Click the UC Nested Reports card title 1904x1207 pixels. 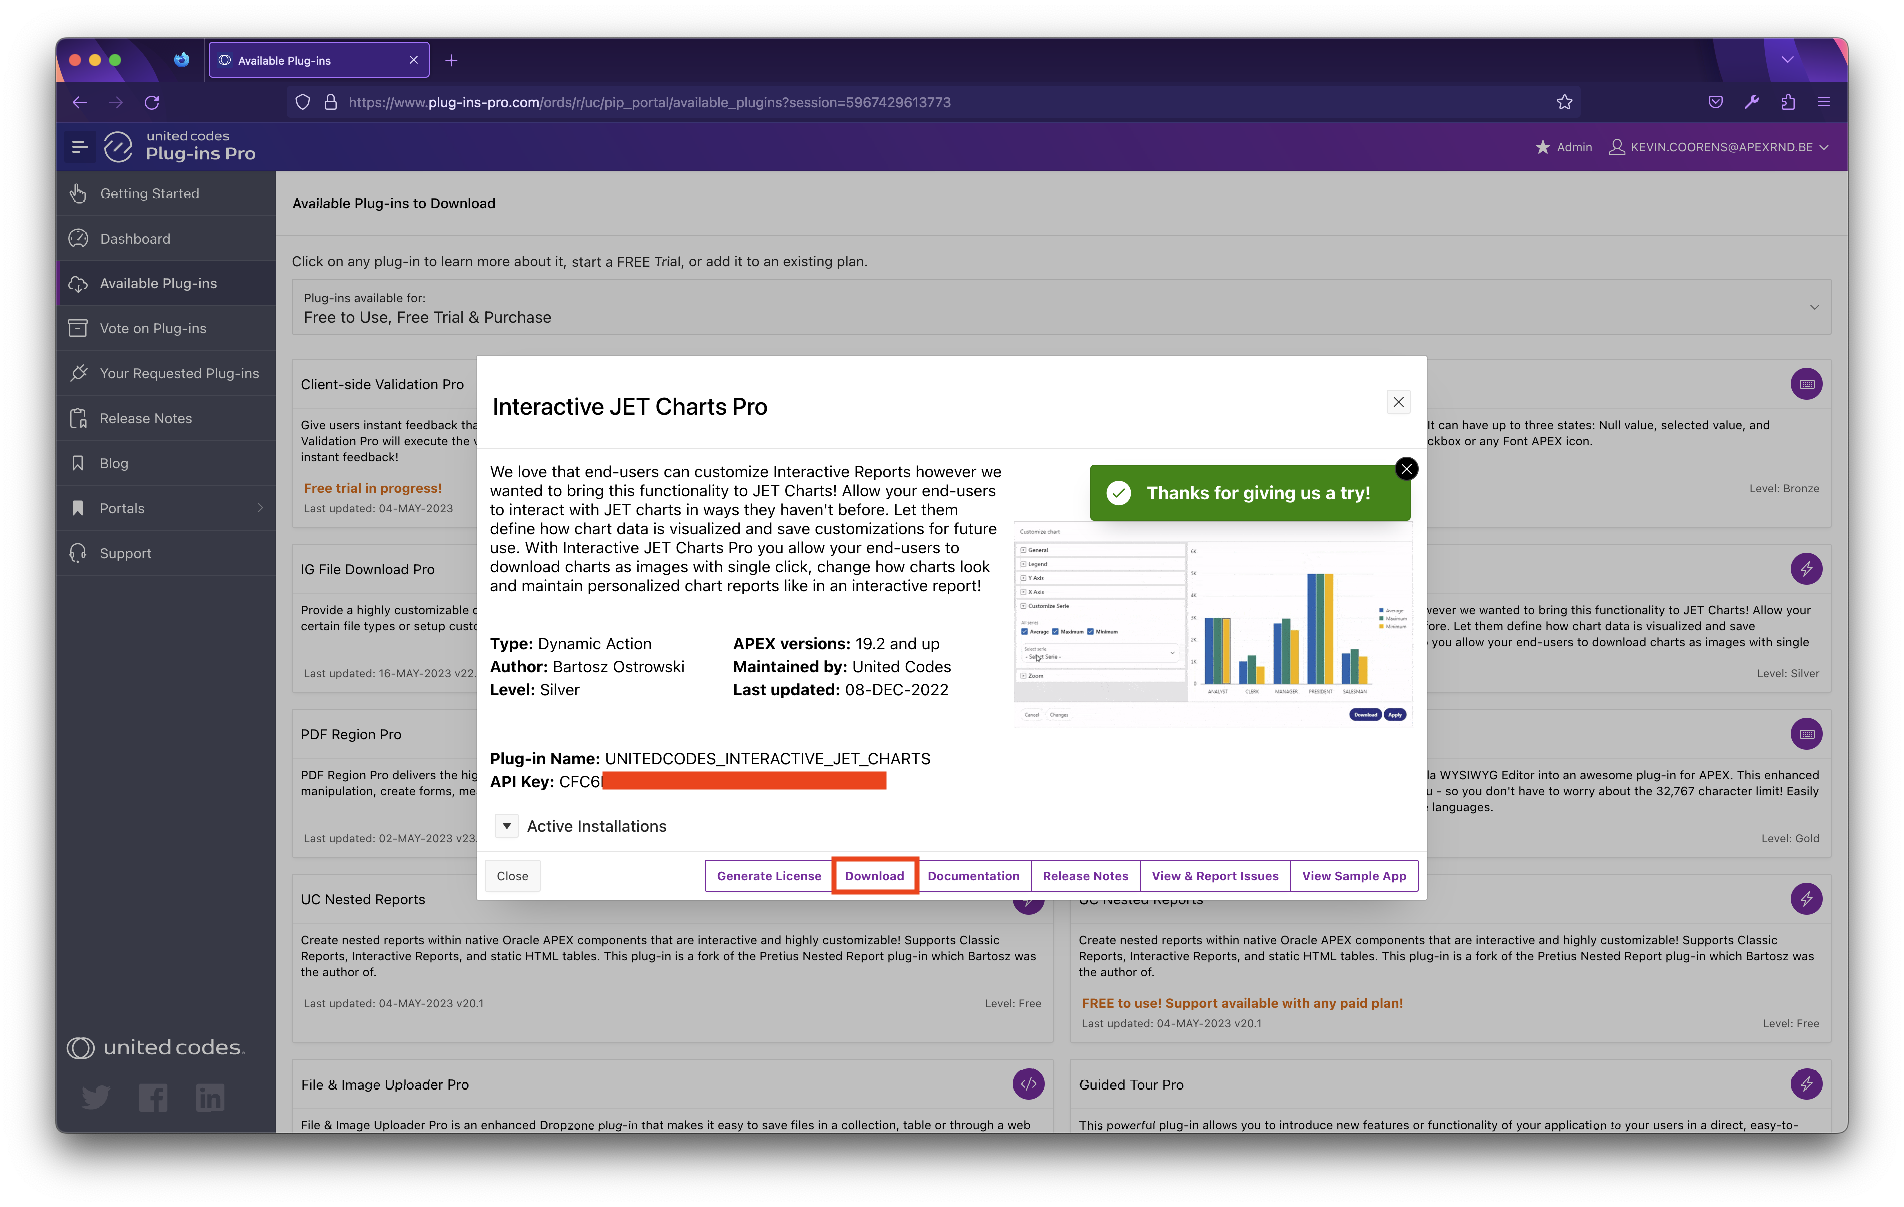tap(363, 899)
